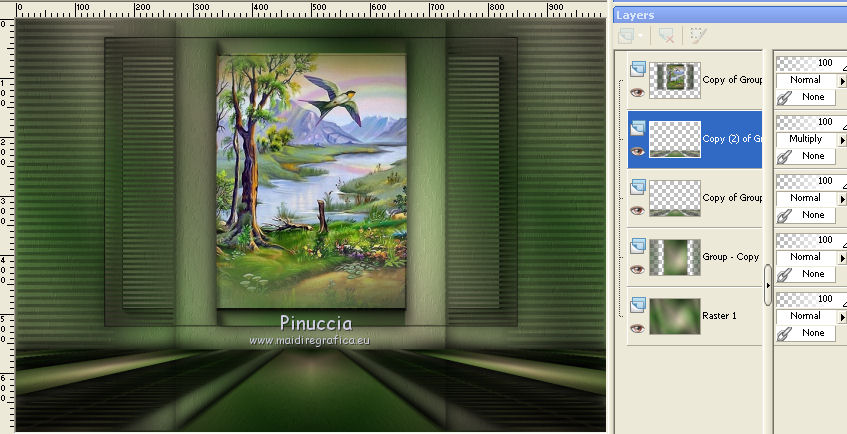Click the opacity slider of the Multiply layer
Viewport: 847px width, 434px height.
811,123
